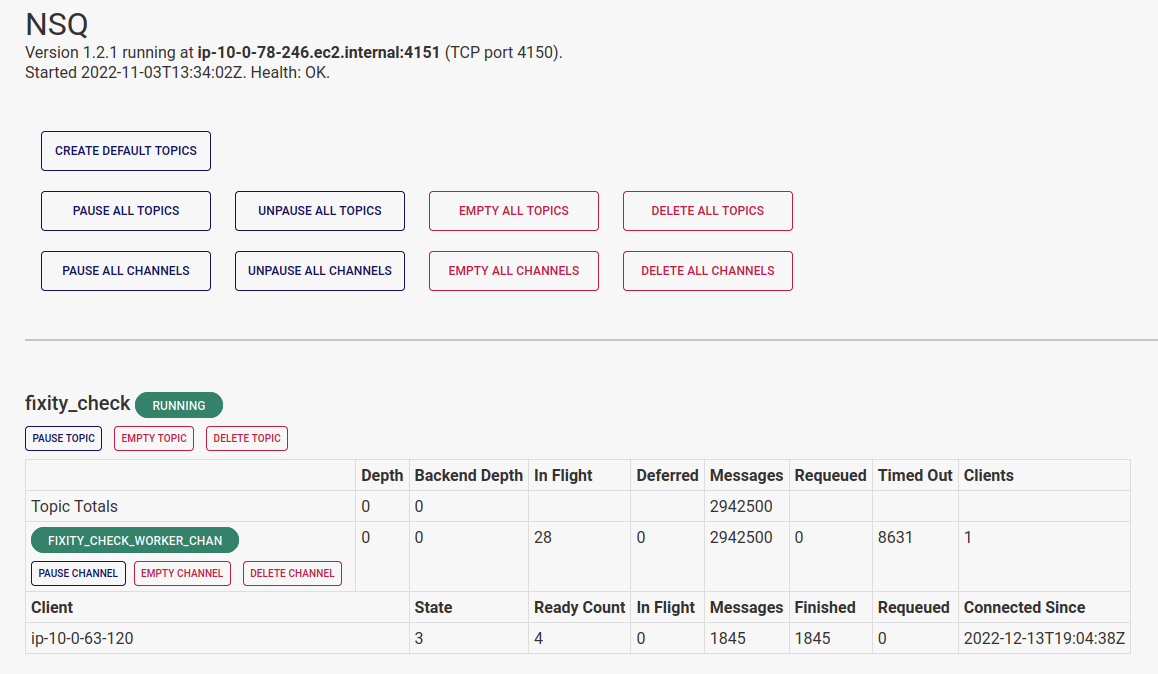The height and width of the screenshot is (674, 1158).
Task: Click the Started 2022-11-03T13:34:02Z line
Action: coord(177,72)
